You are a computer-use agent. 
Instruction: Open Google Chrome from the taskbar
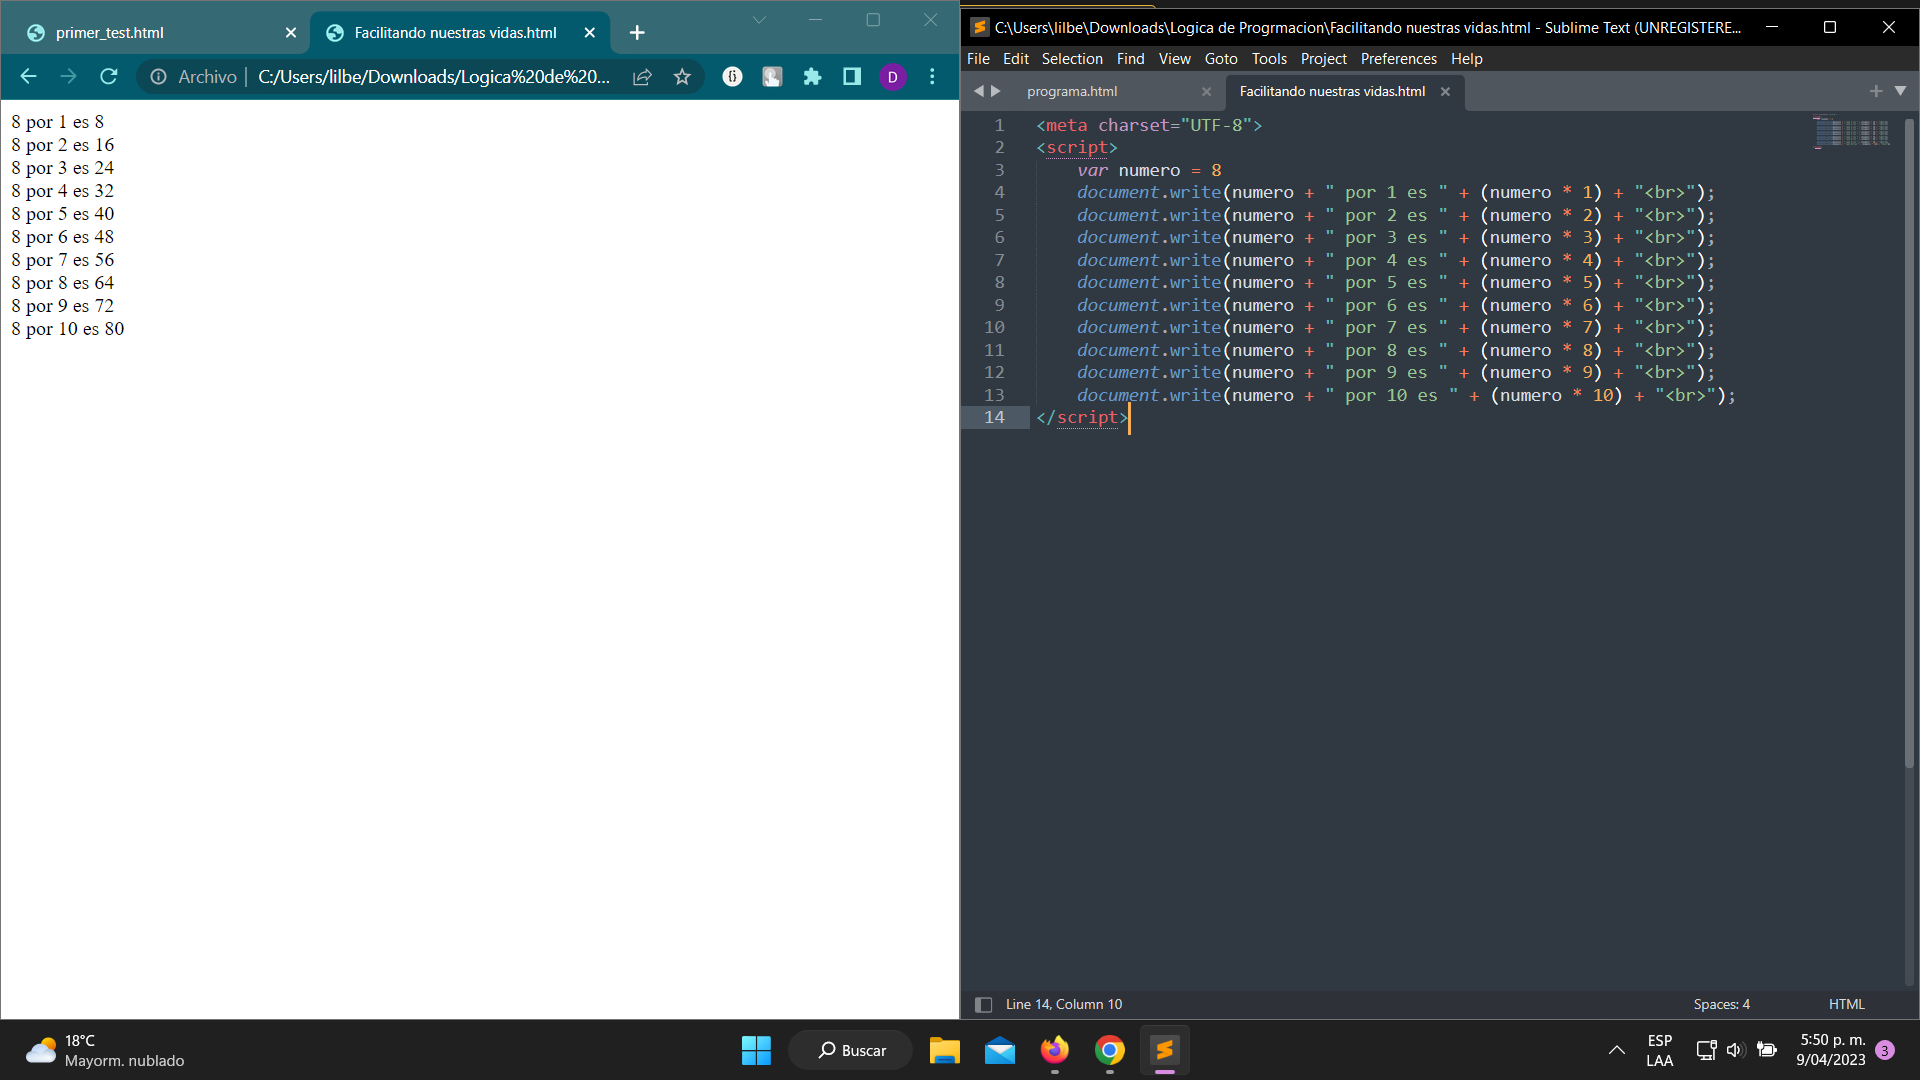(x=1109, y=1050)
